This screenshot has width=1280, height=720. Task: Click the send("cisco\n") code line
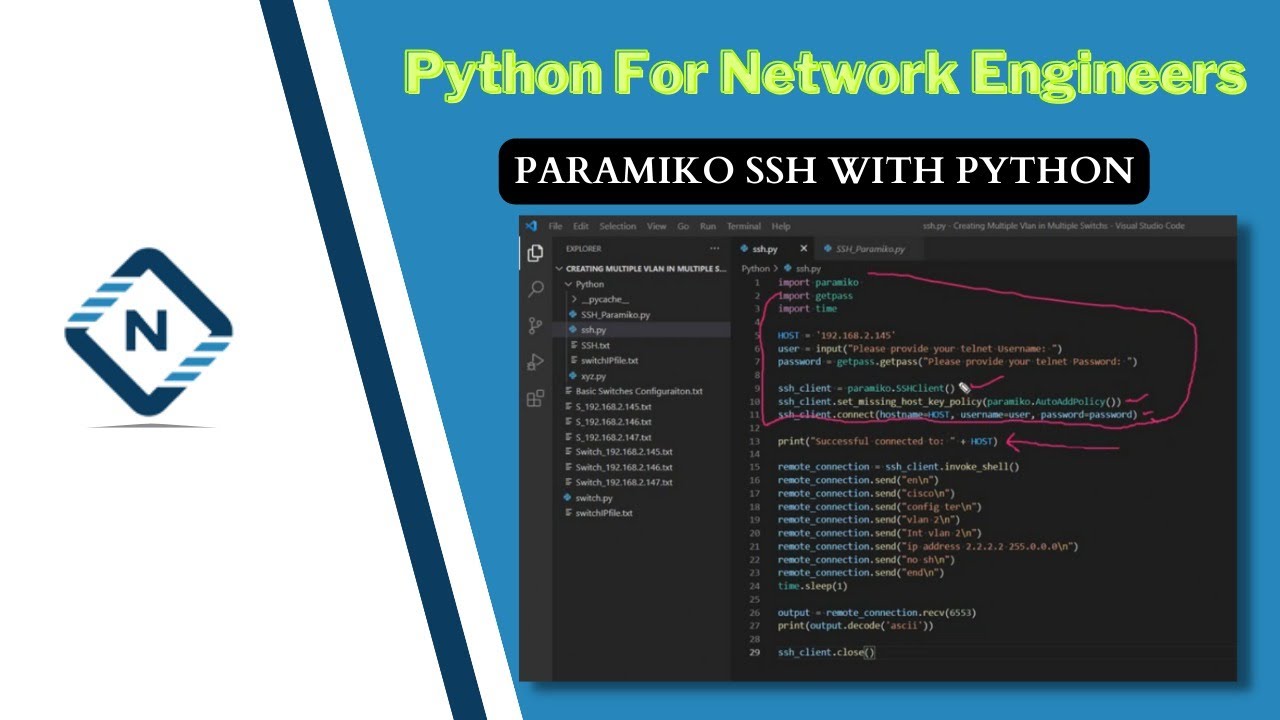click(866, 493)
